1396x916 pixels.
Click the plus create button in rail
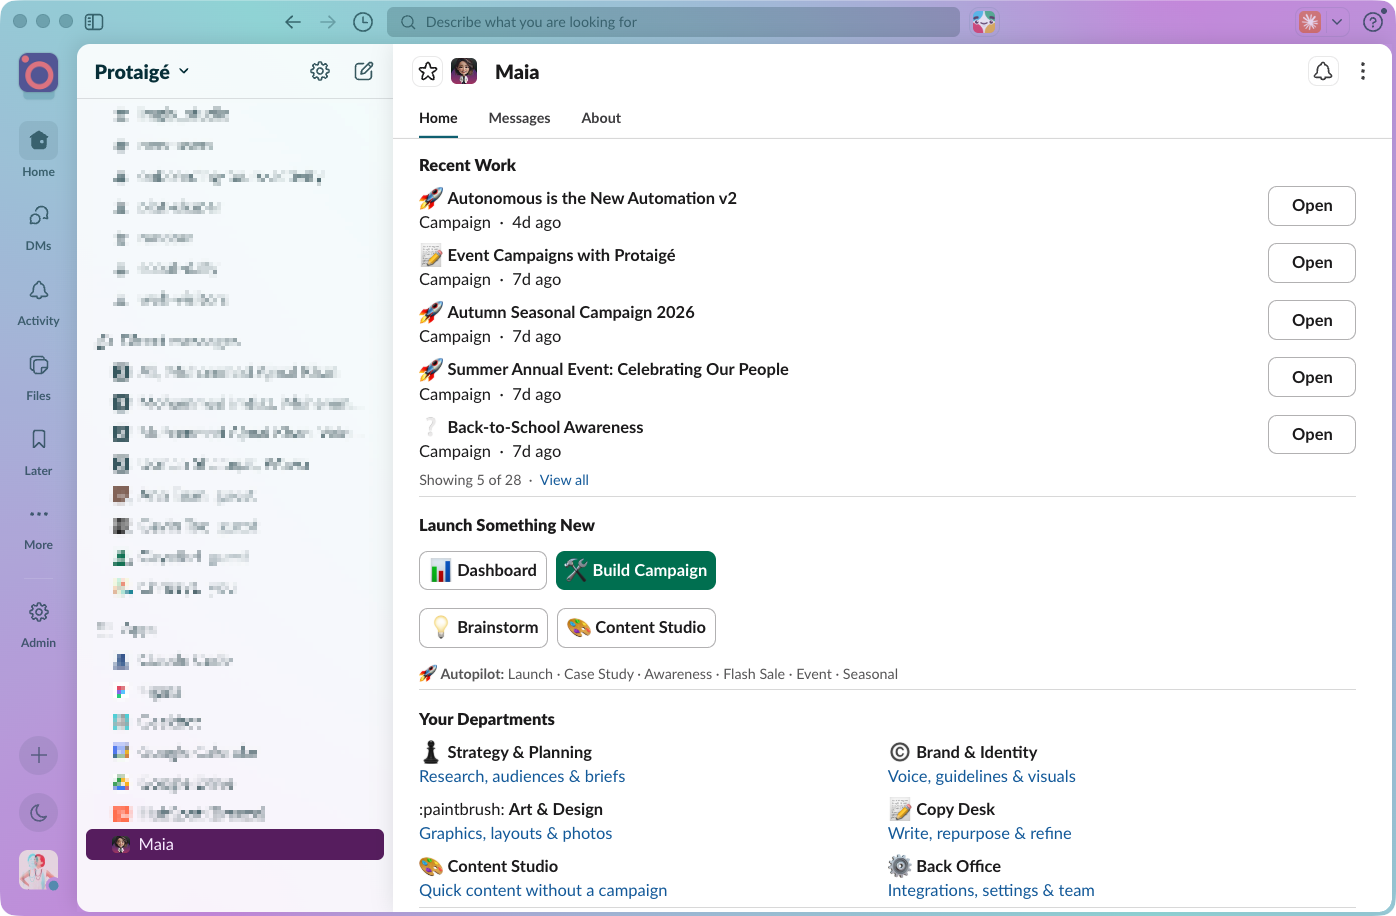point(38,755)
